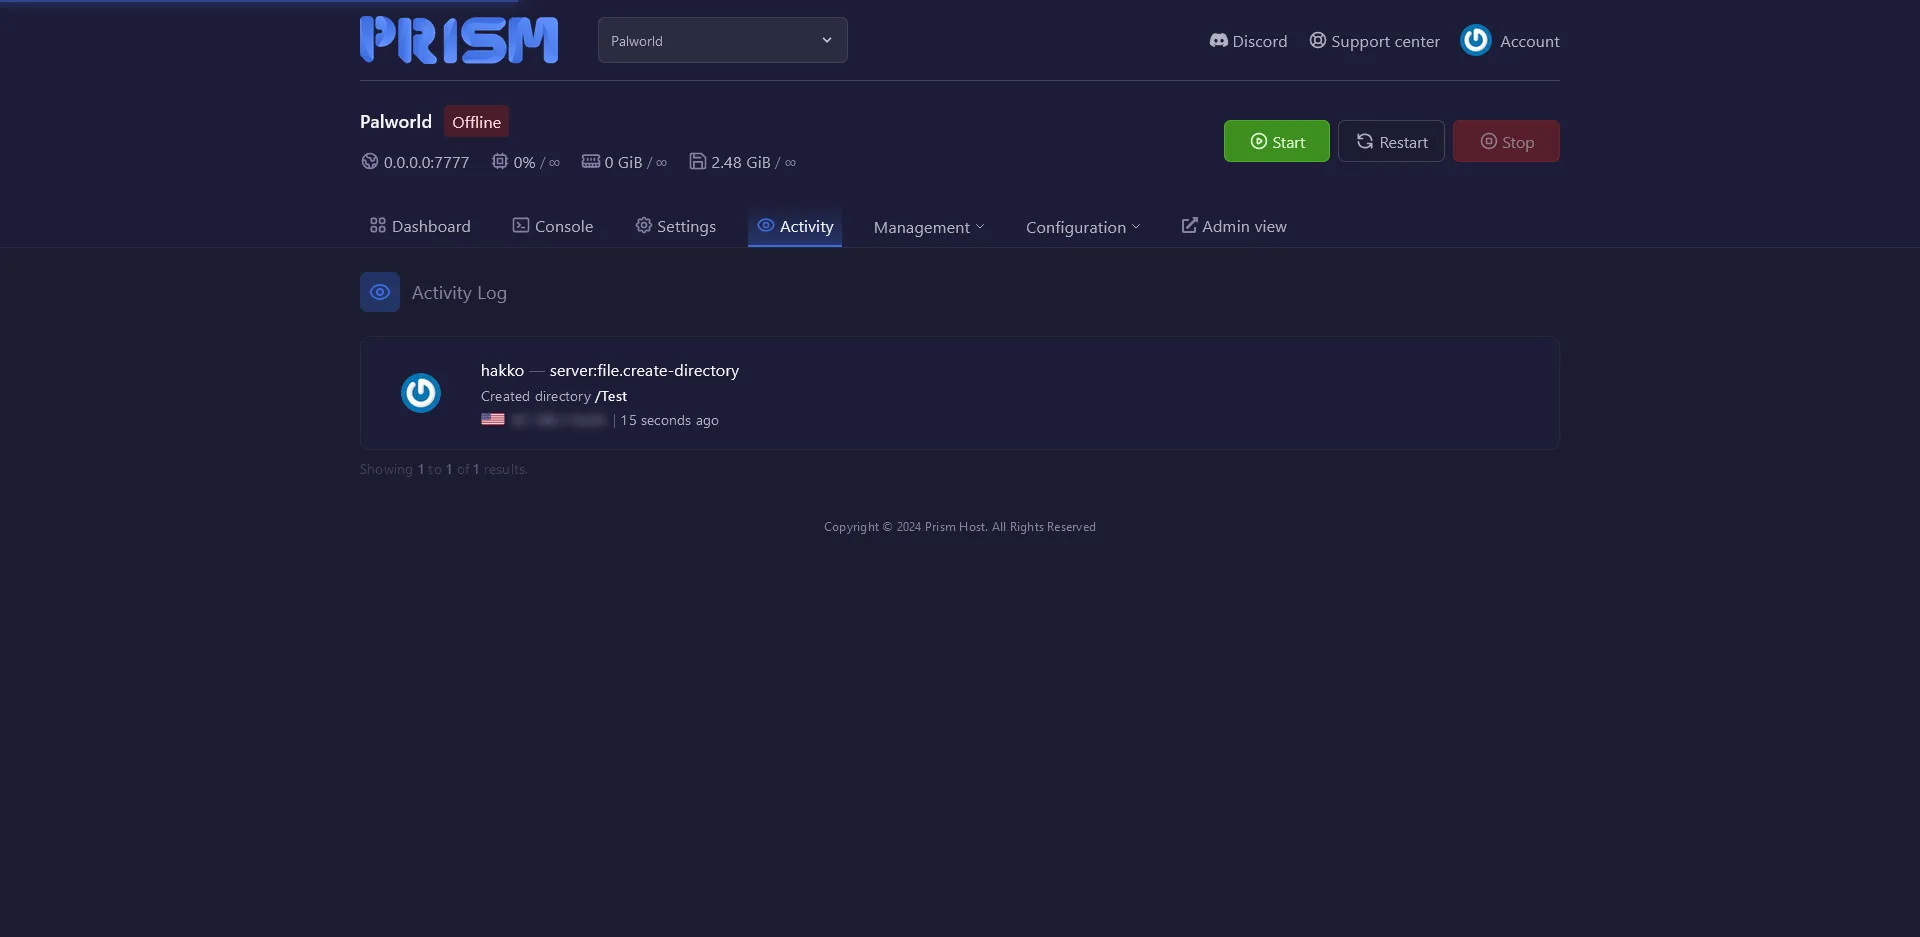This screenshot has height=937, width=1920.
Task: Click the CPU usage icon
Action: (x=500, y=162)
